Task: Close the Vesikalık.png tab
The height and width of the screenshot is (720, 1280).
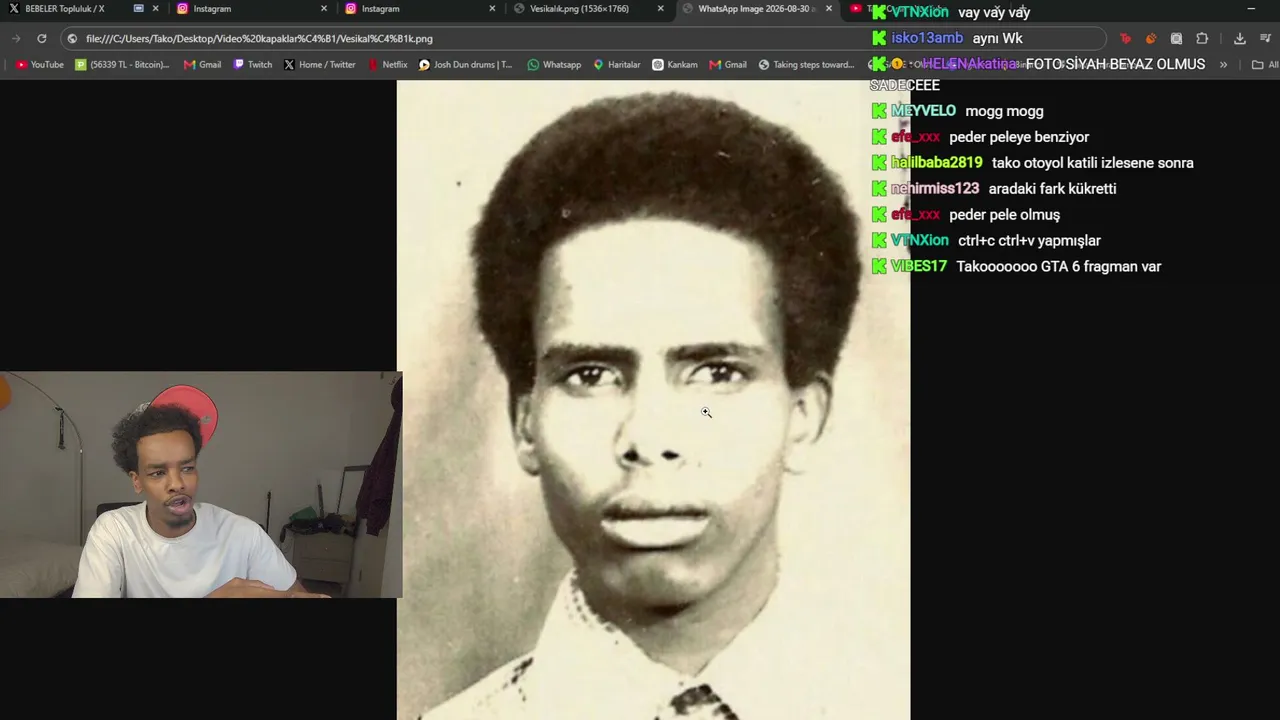Action: click(x=660, y=9)
